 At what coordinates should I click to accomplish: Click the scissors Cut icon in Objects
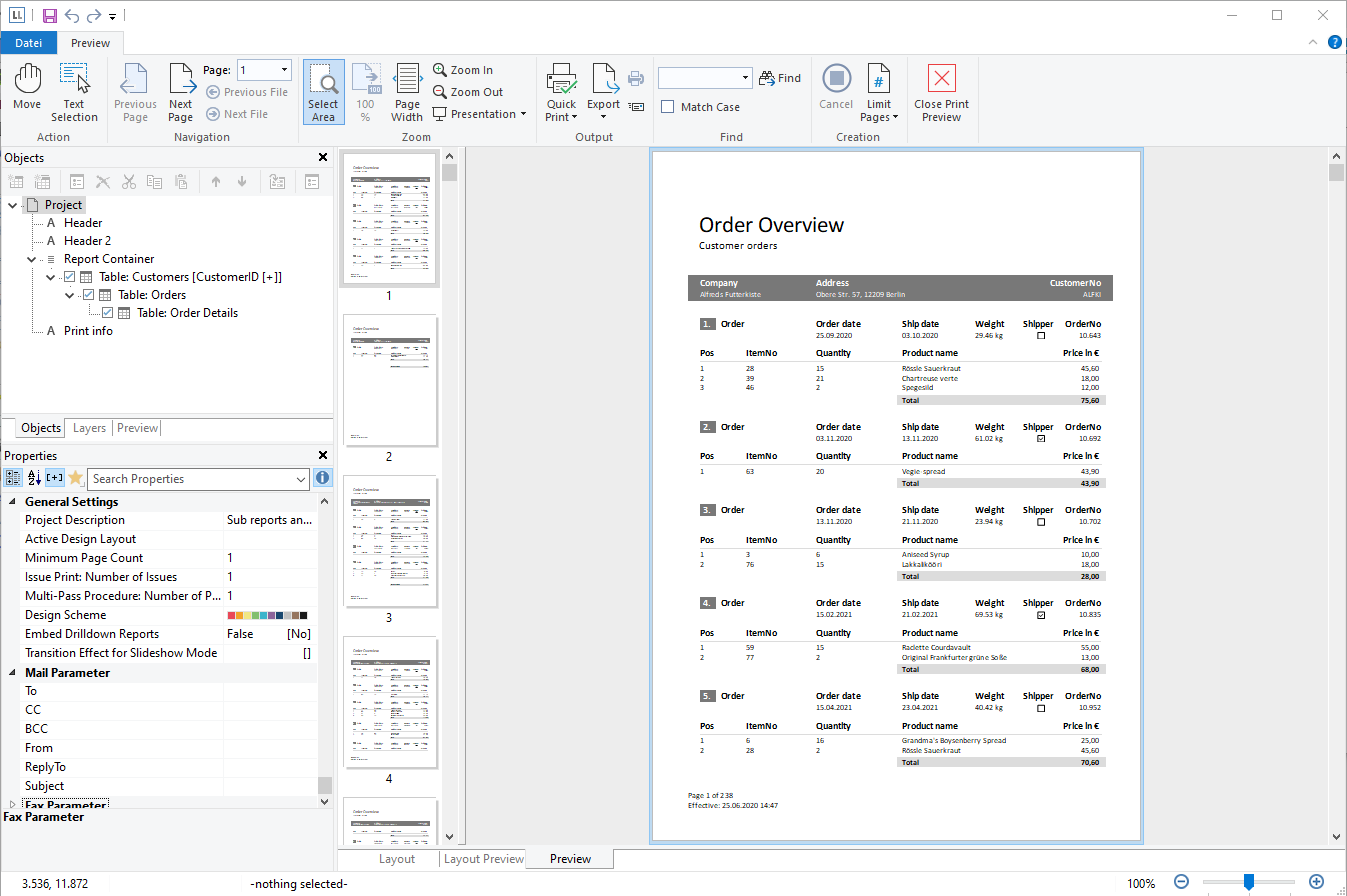(x=129, y=182)
